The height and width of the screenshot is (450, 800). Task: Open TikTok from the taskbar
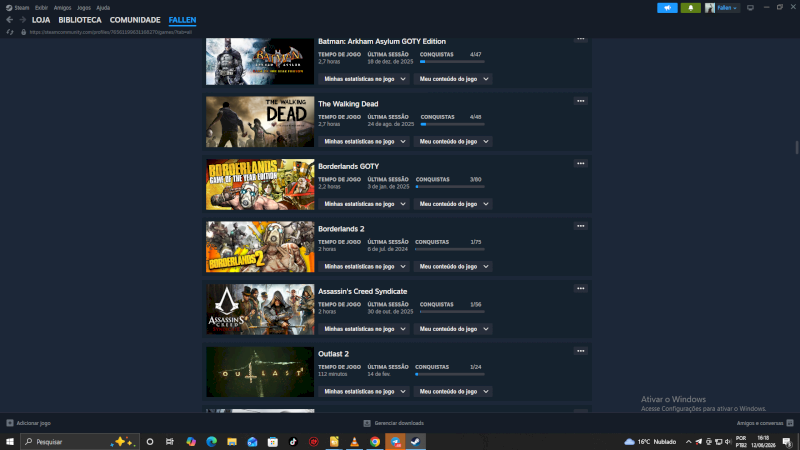[x=293, y=442]
